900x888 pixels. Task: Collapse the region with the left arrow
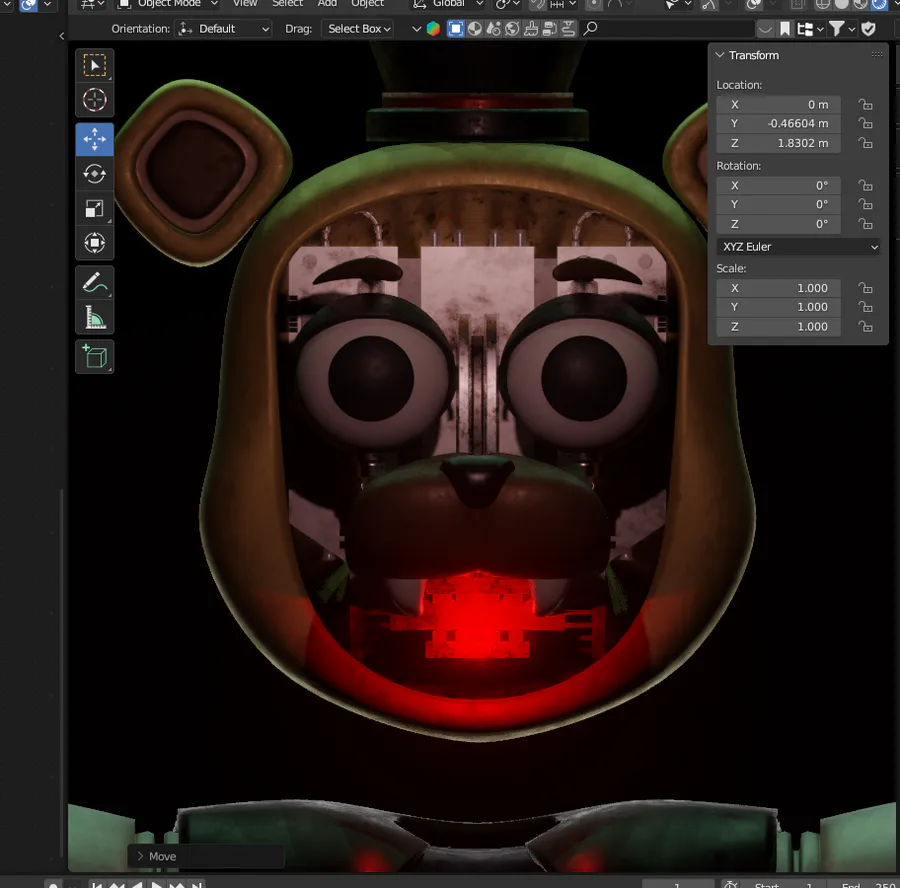pos(61,36)
